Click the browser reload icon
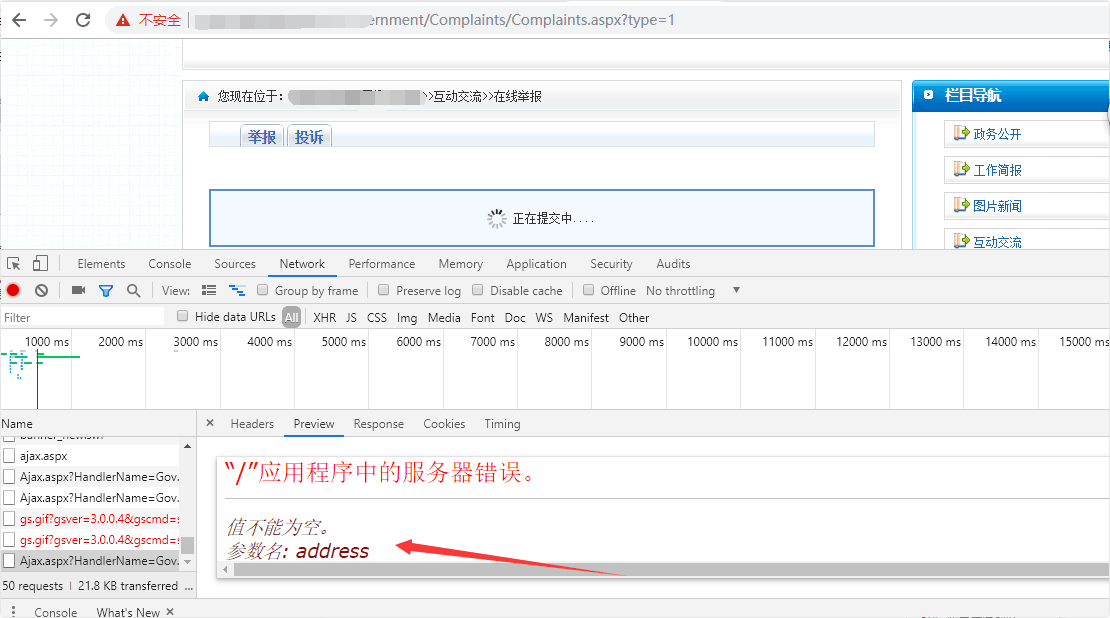 click(83, 20)
